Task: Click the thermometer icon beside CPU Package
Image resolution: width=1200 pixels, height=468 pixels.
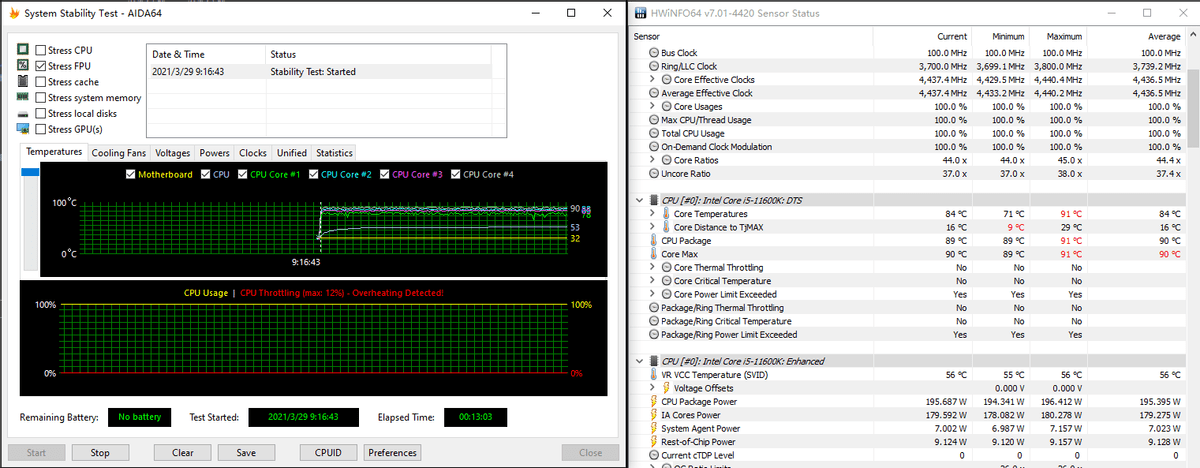Action: (654, 241)
